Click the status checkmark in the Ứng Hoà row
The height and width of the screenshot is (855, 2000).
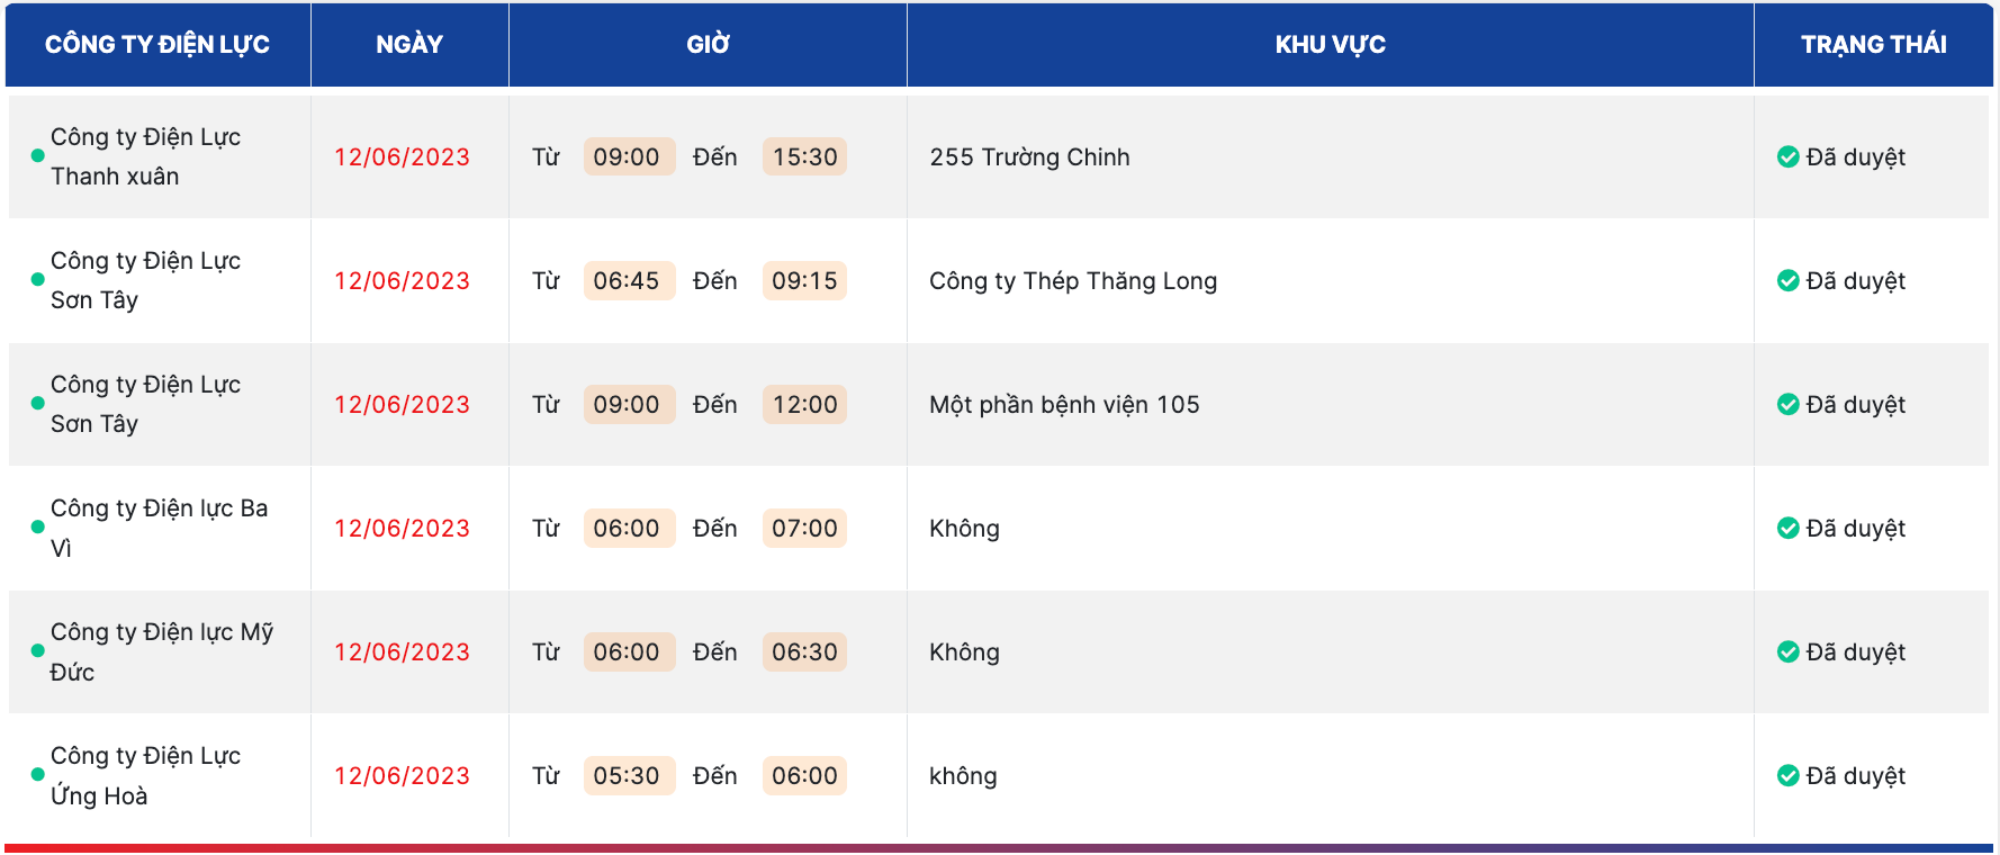(1788, 776)
